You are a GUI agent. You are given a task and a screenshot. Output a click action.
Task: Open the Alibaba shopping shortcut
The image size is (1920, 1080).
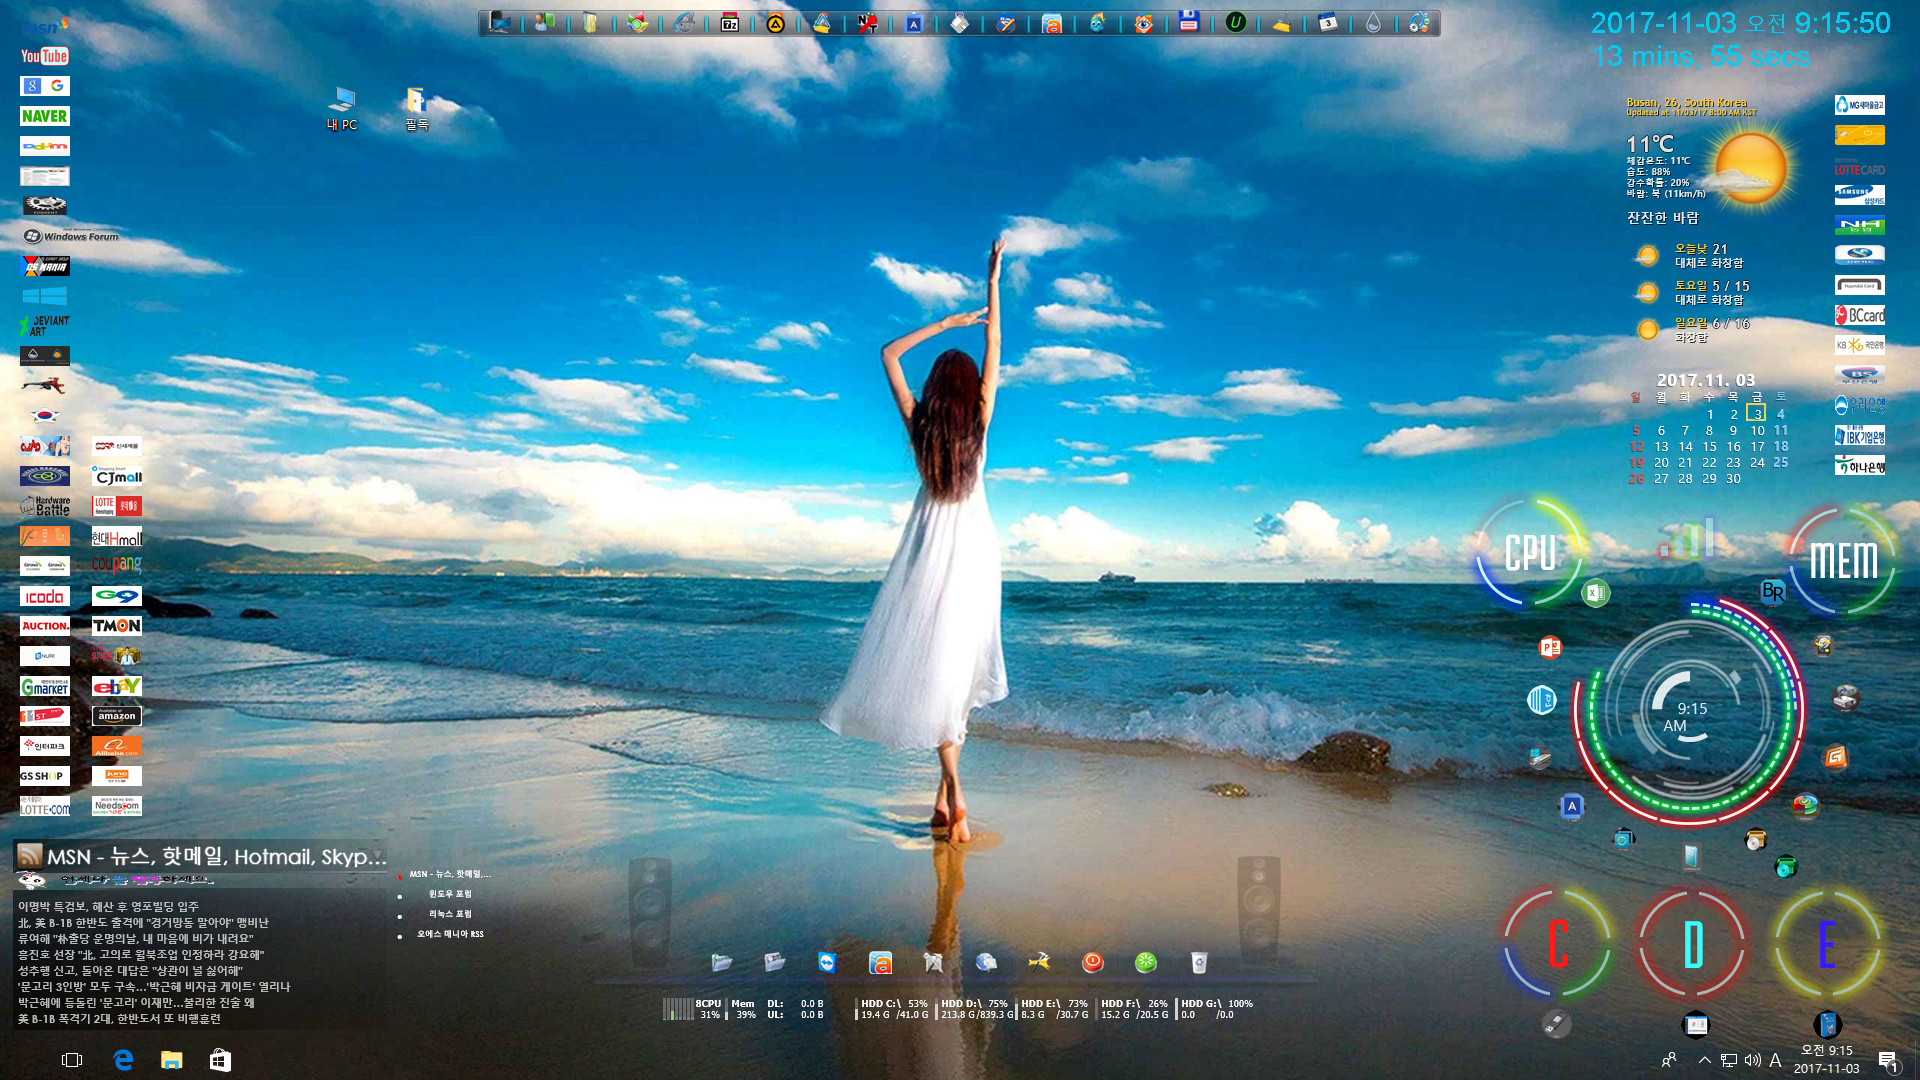coord(117,746)
